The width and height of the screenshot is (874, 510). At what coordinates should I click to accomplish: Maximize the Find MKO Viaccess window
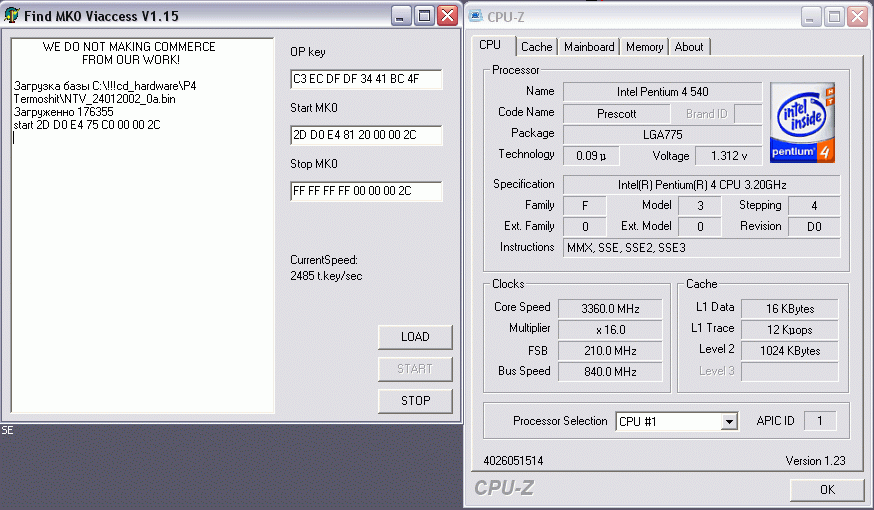(424, 16)
